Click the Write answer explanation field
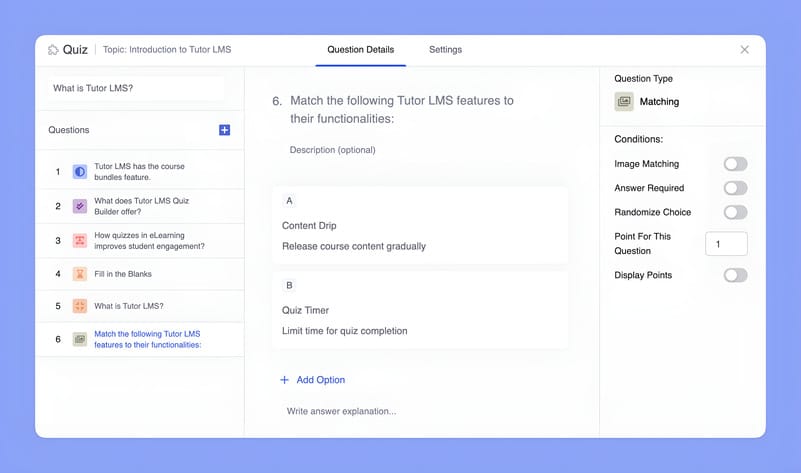The image size is (801, 473). [341, 411]
